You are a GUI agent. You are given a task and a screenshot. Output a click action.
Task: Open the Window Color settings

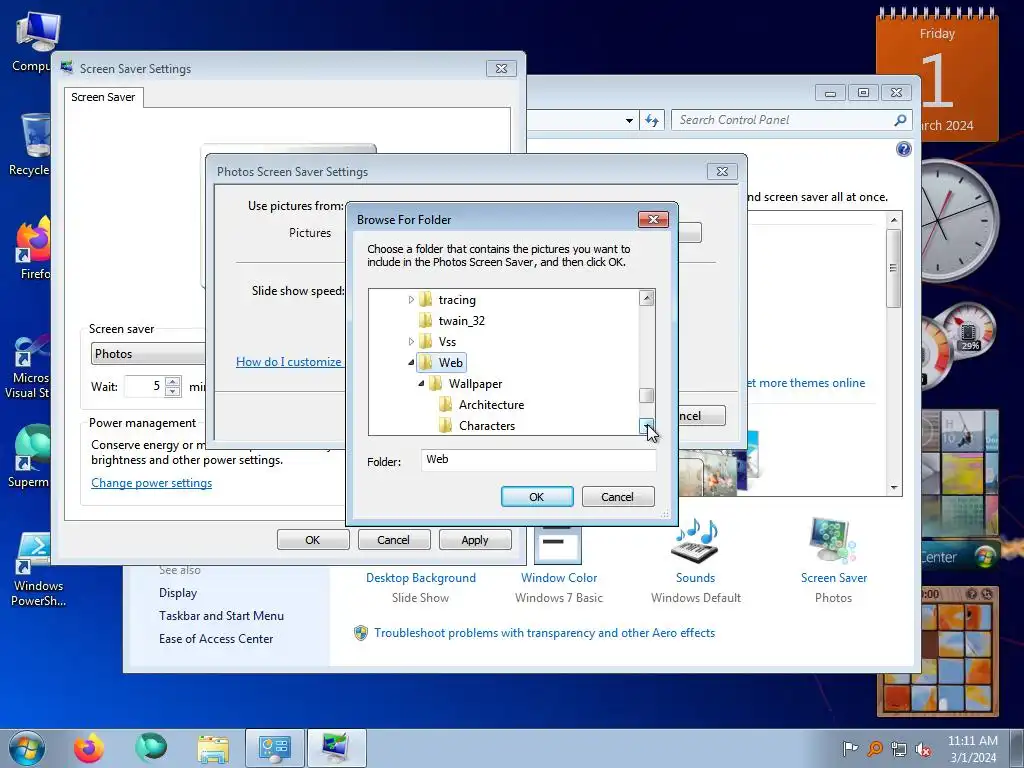tap(558, 578)
